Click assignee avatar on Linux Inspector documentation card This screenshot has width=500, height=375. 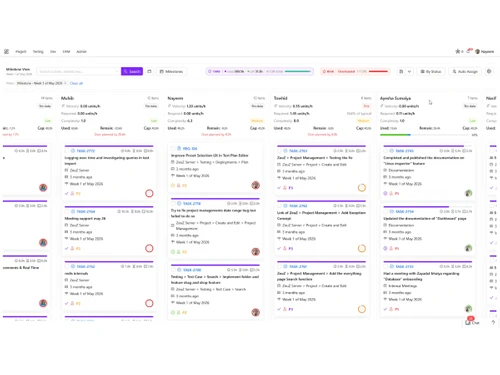point(468,193)
